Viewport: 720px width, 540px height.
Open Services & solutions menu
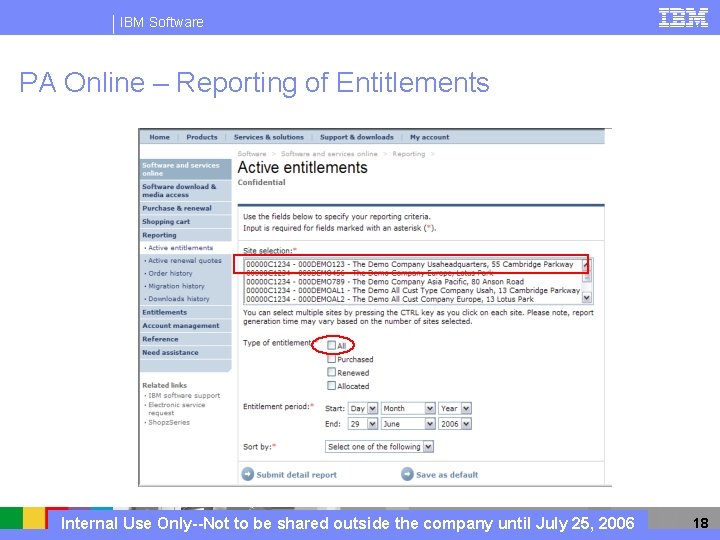click(x=269, y=137)
